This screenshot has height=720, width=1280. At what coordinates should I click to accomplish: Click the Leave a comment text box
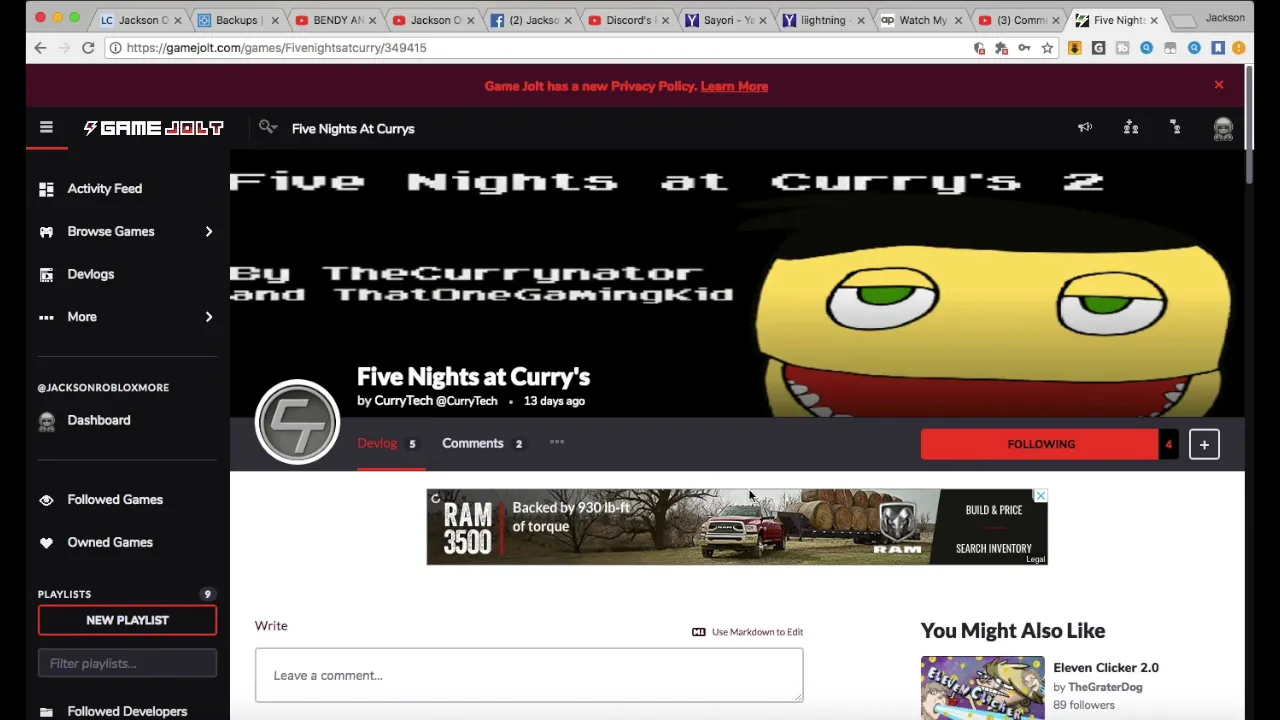click(x=528, y=675)
